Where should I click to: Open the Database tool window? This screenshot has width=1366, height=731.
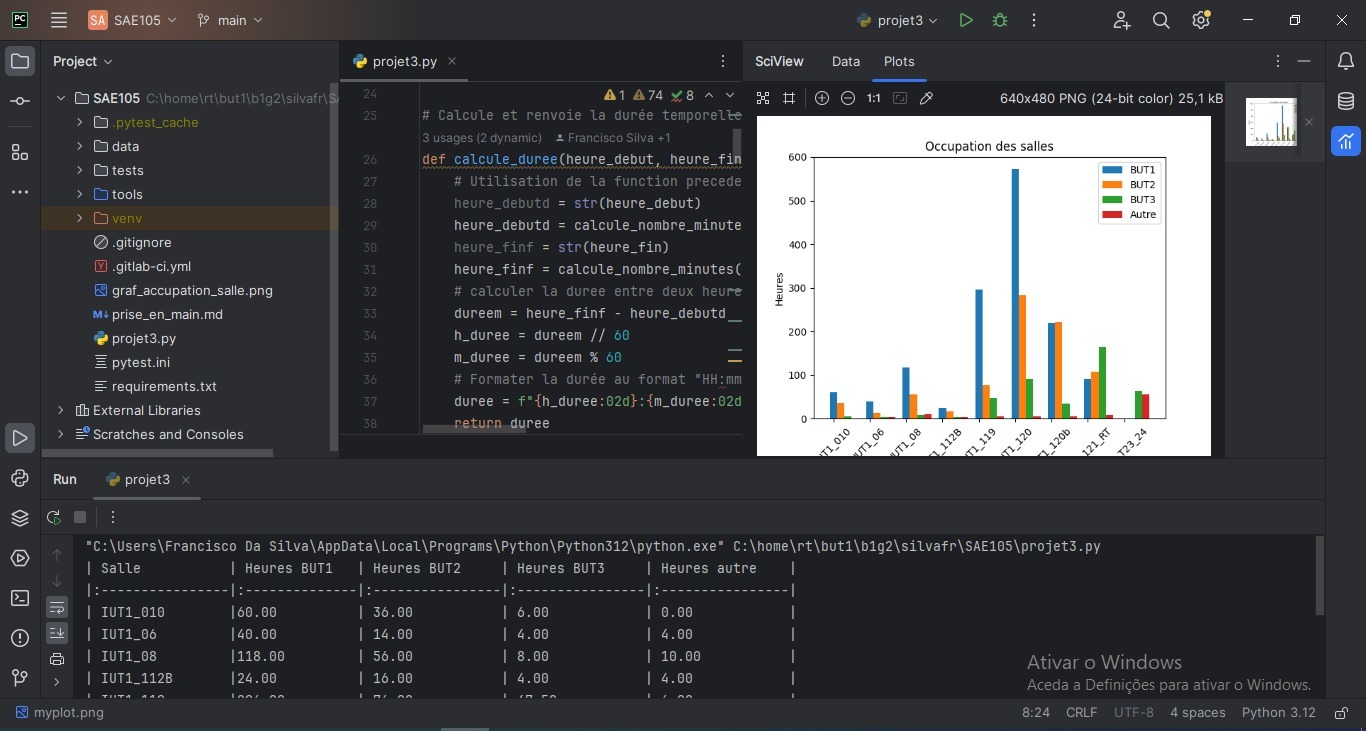(x=1346, y=102)
